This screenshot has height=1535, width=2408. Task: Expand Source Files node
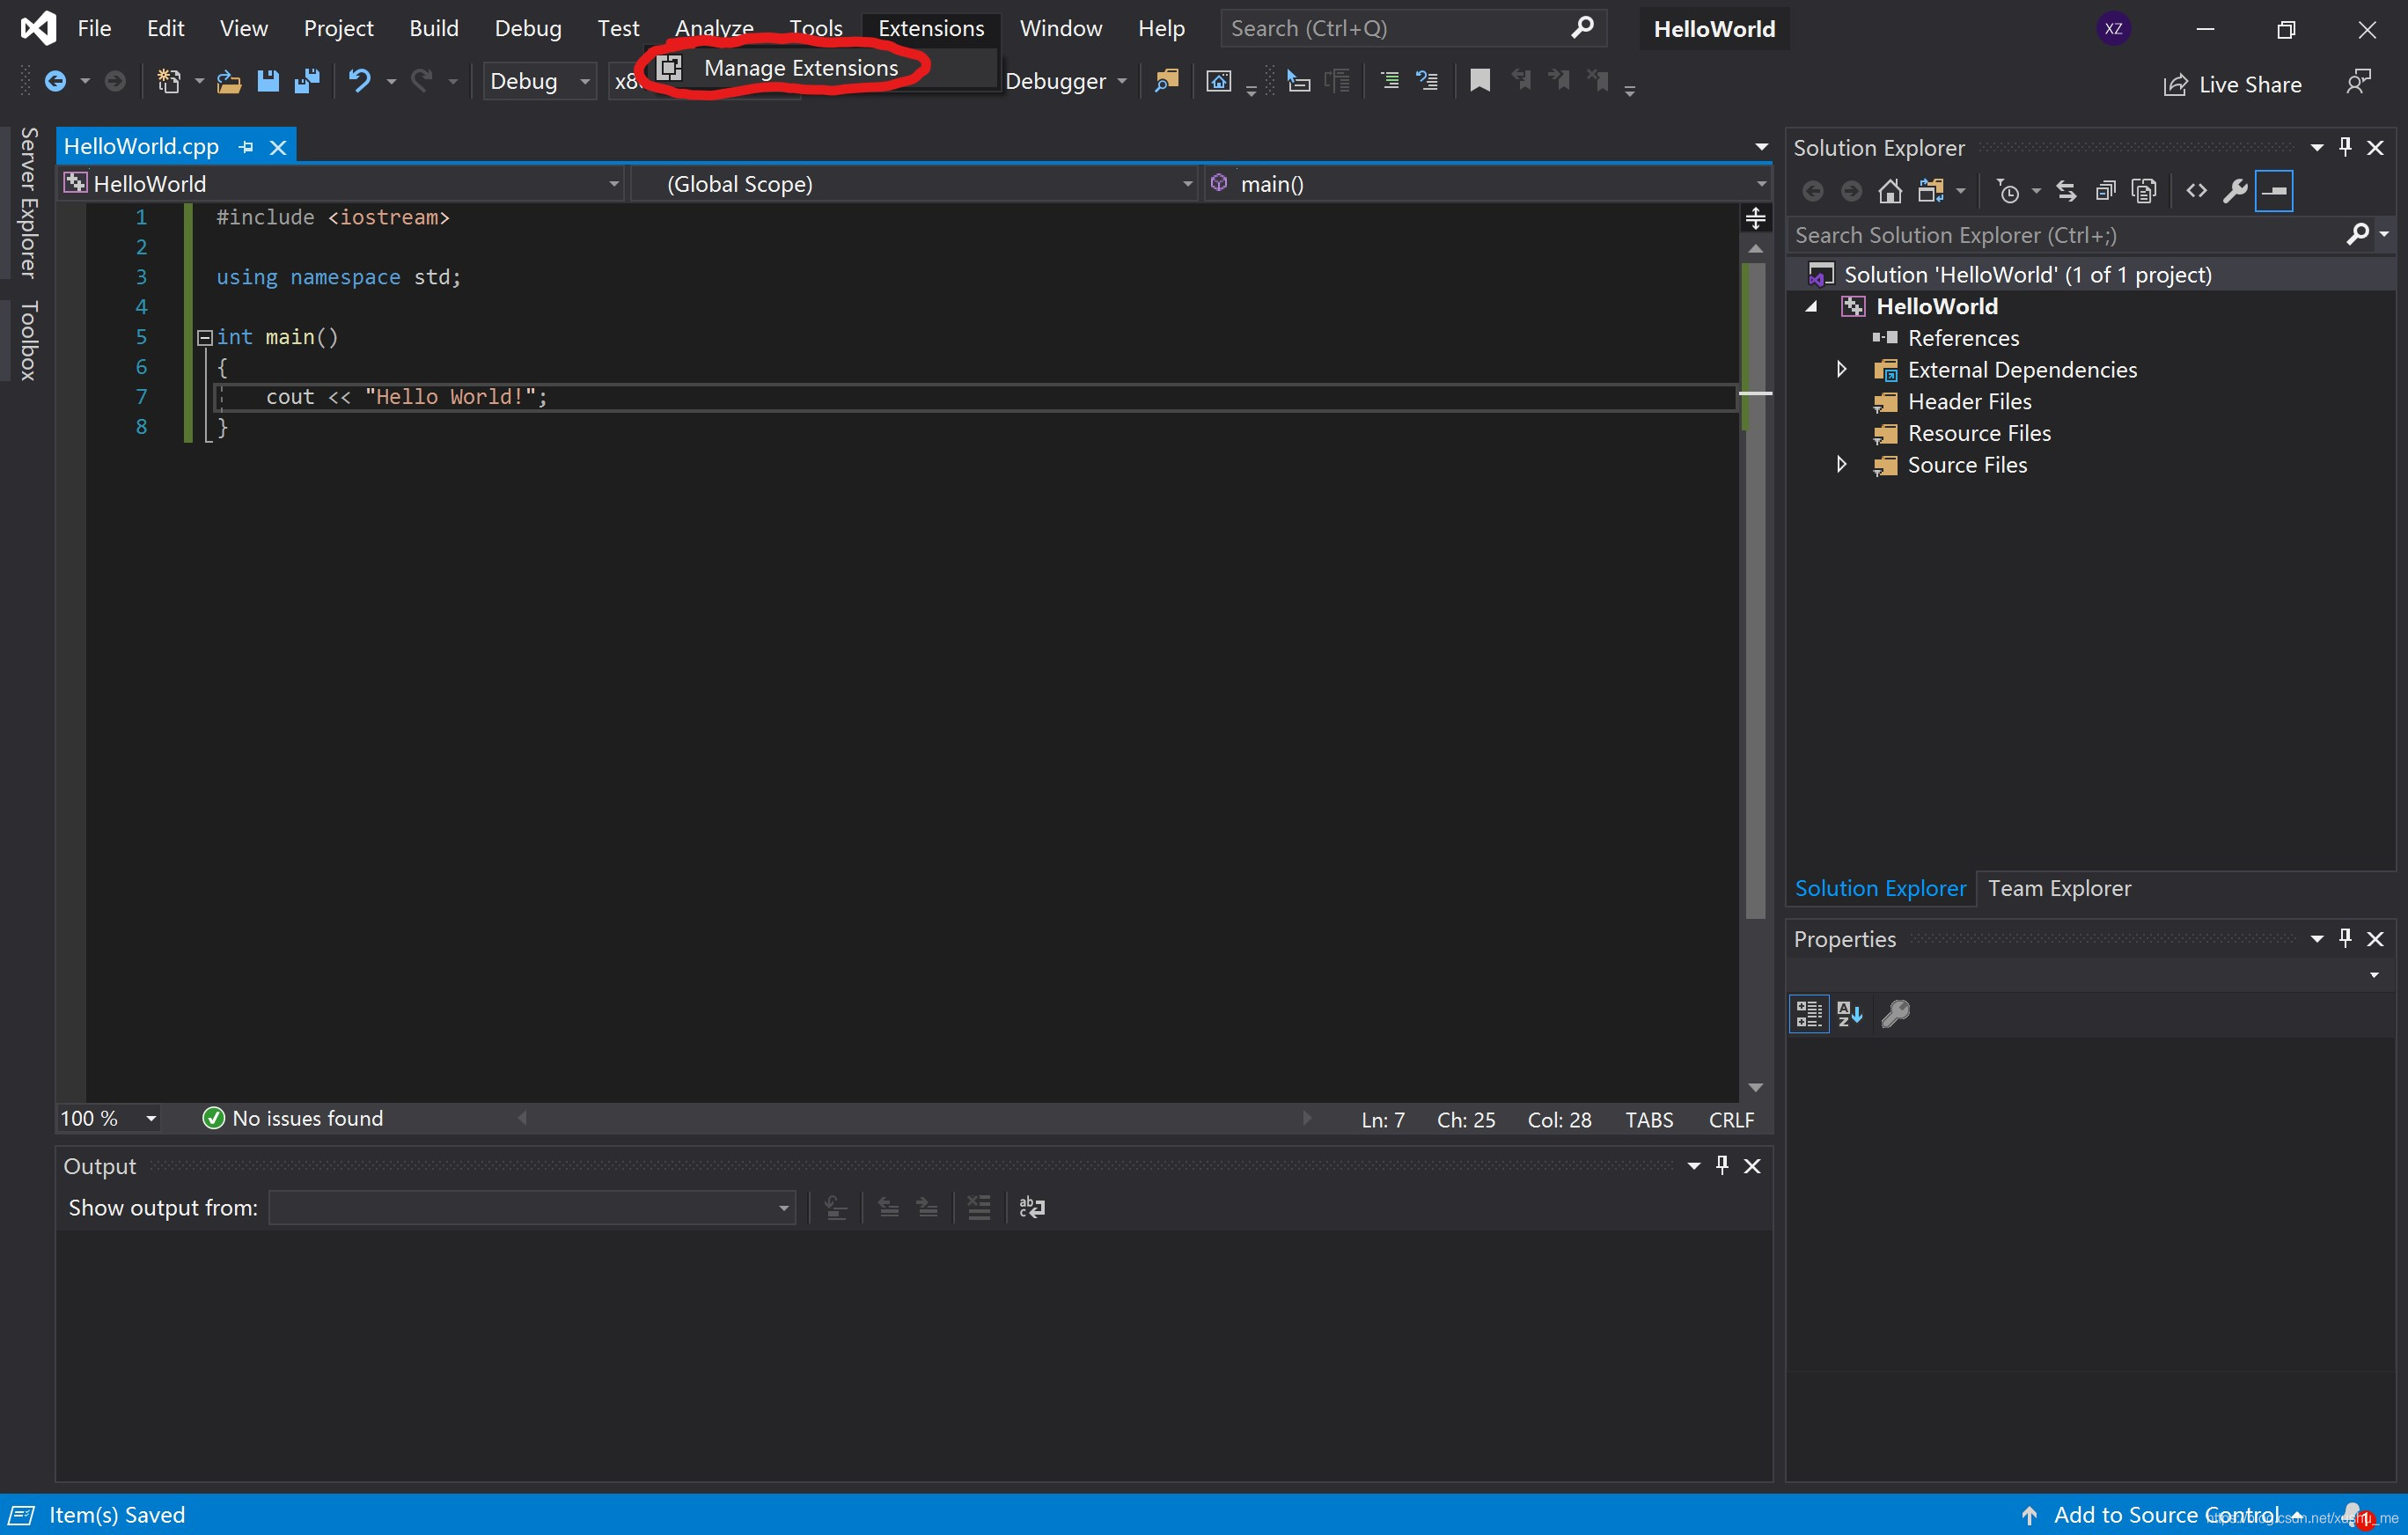1841,465
